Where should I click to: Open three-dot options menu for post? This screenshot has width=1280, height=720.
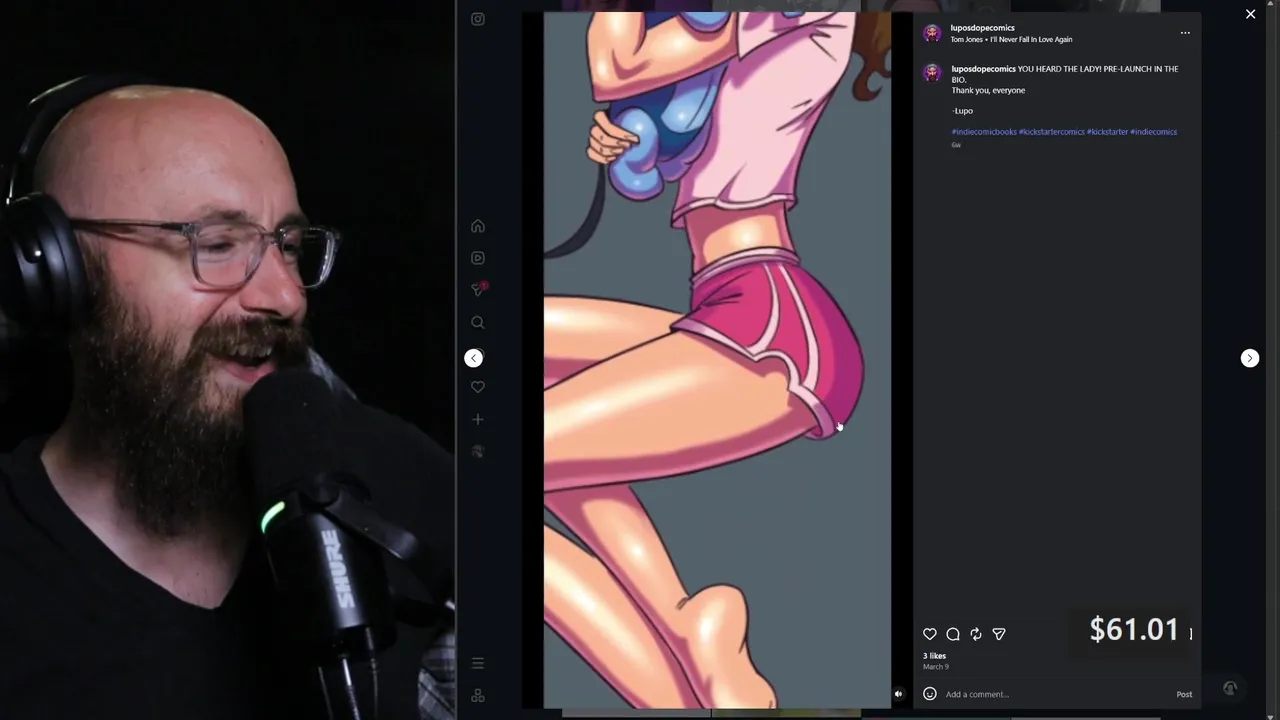click(1185, 33)
